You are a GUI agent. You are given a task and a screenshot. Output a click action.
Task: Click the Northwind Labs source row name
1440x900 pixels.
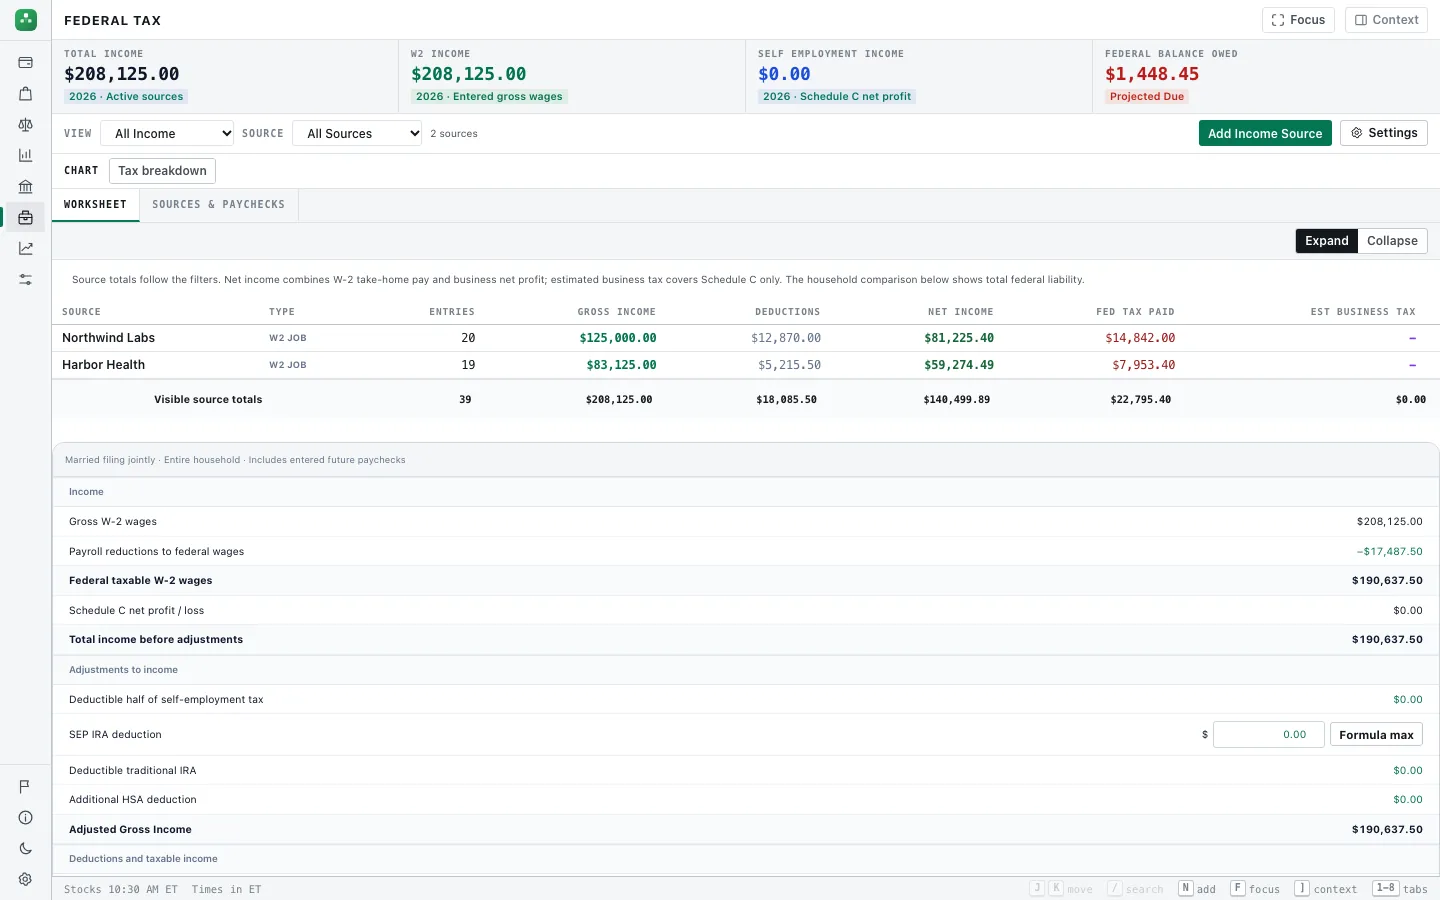[108, 338]
